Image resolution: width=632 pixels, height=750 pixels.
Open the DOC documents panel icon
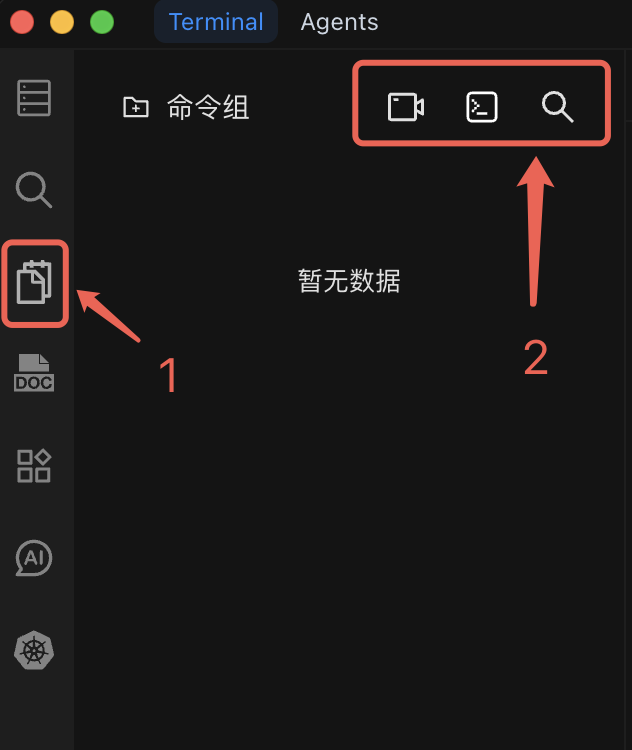(x=34, y=373)
